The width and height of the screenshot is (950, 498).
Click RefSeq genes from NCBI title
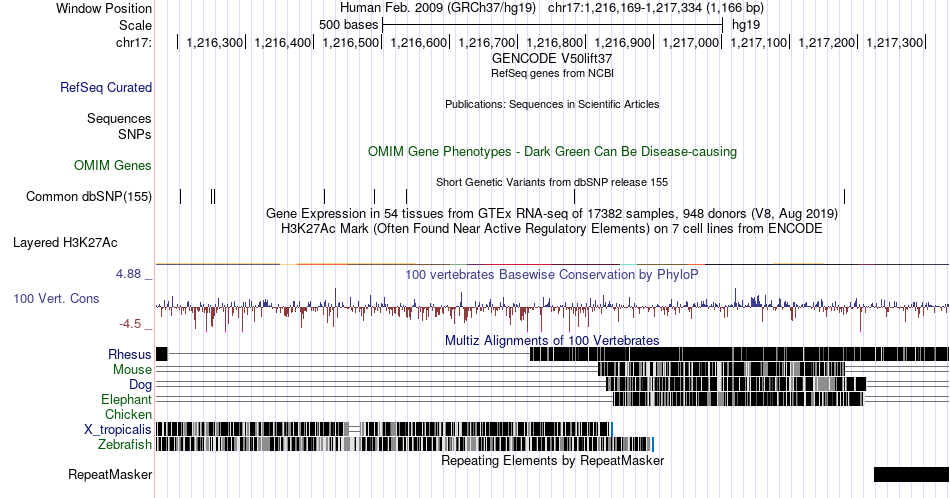coord(552,73)
